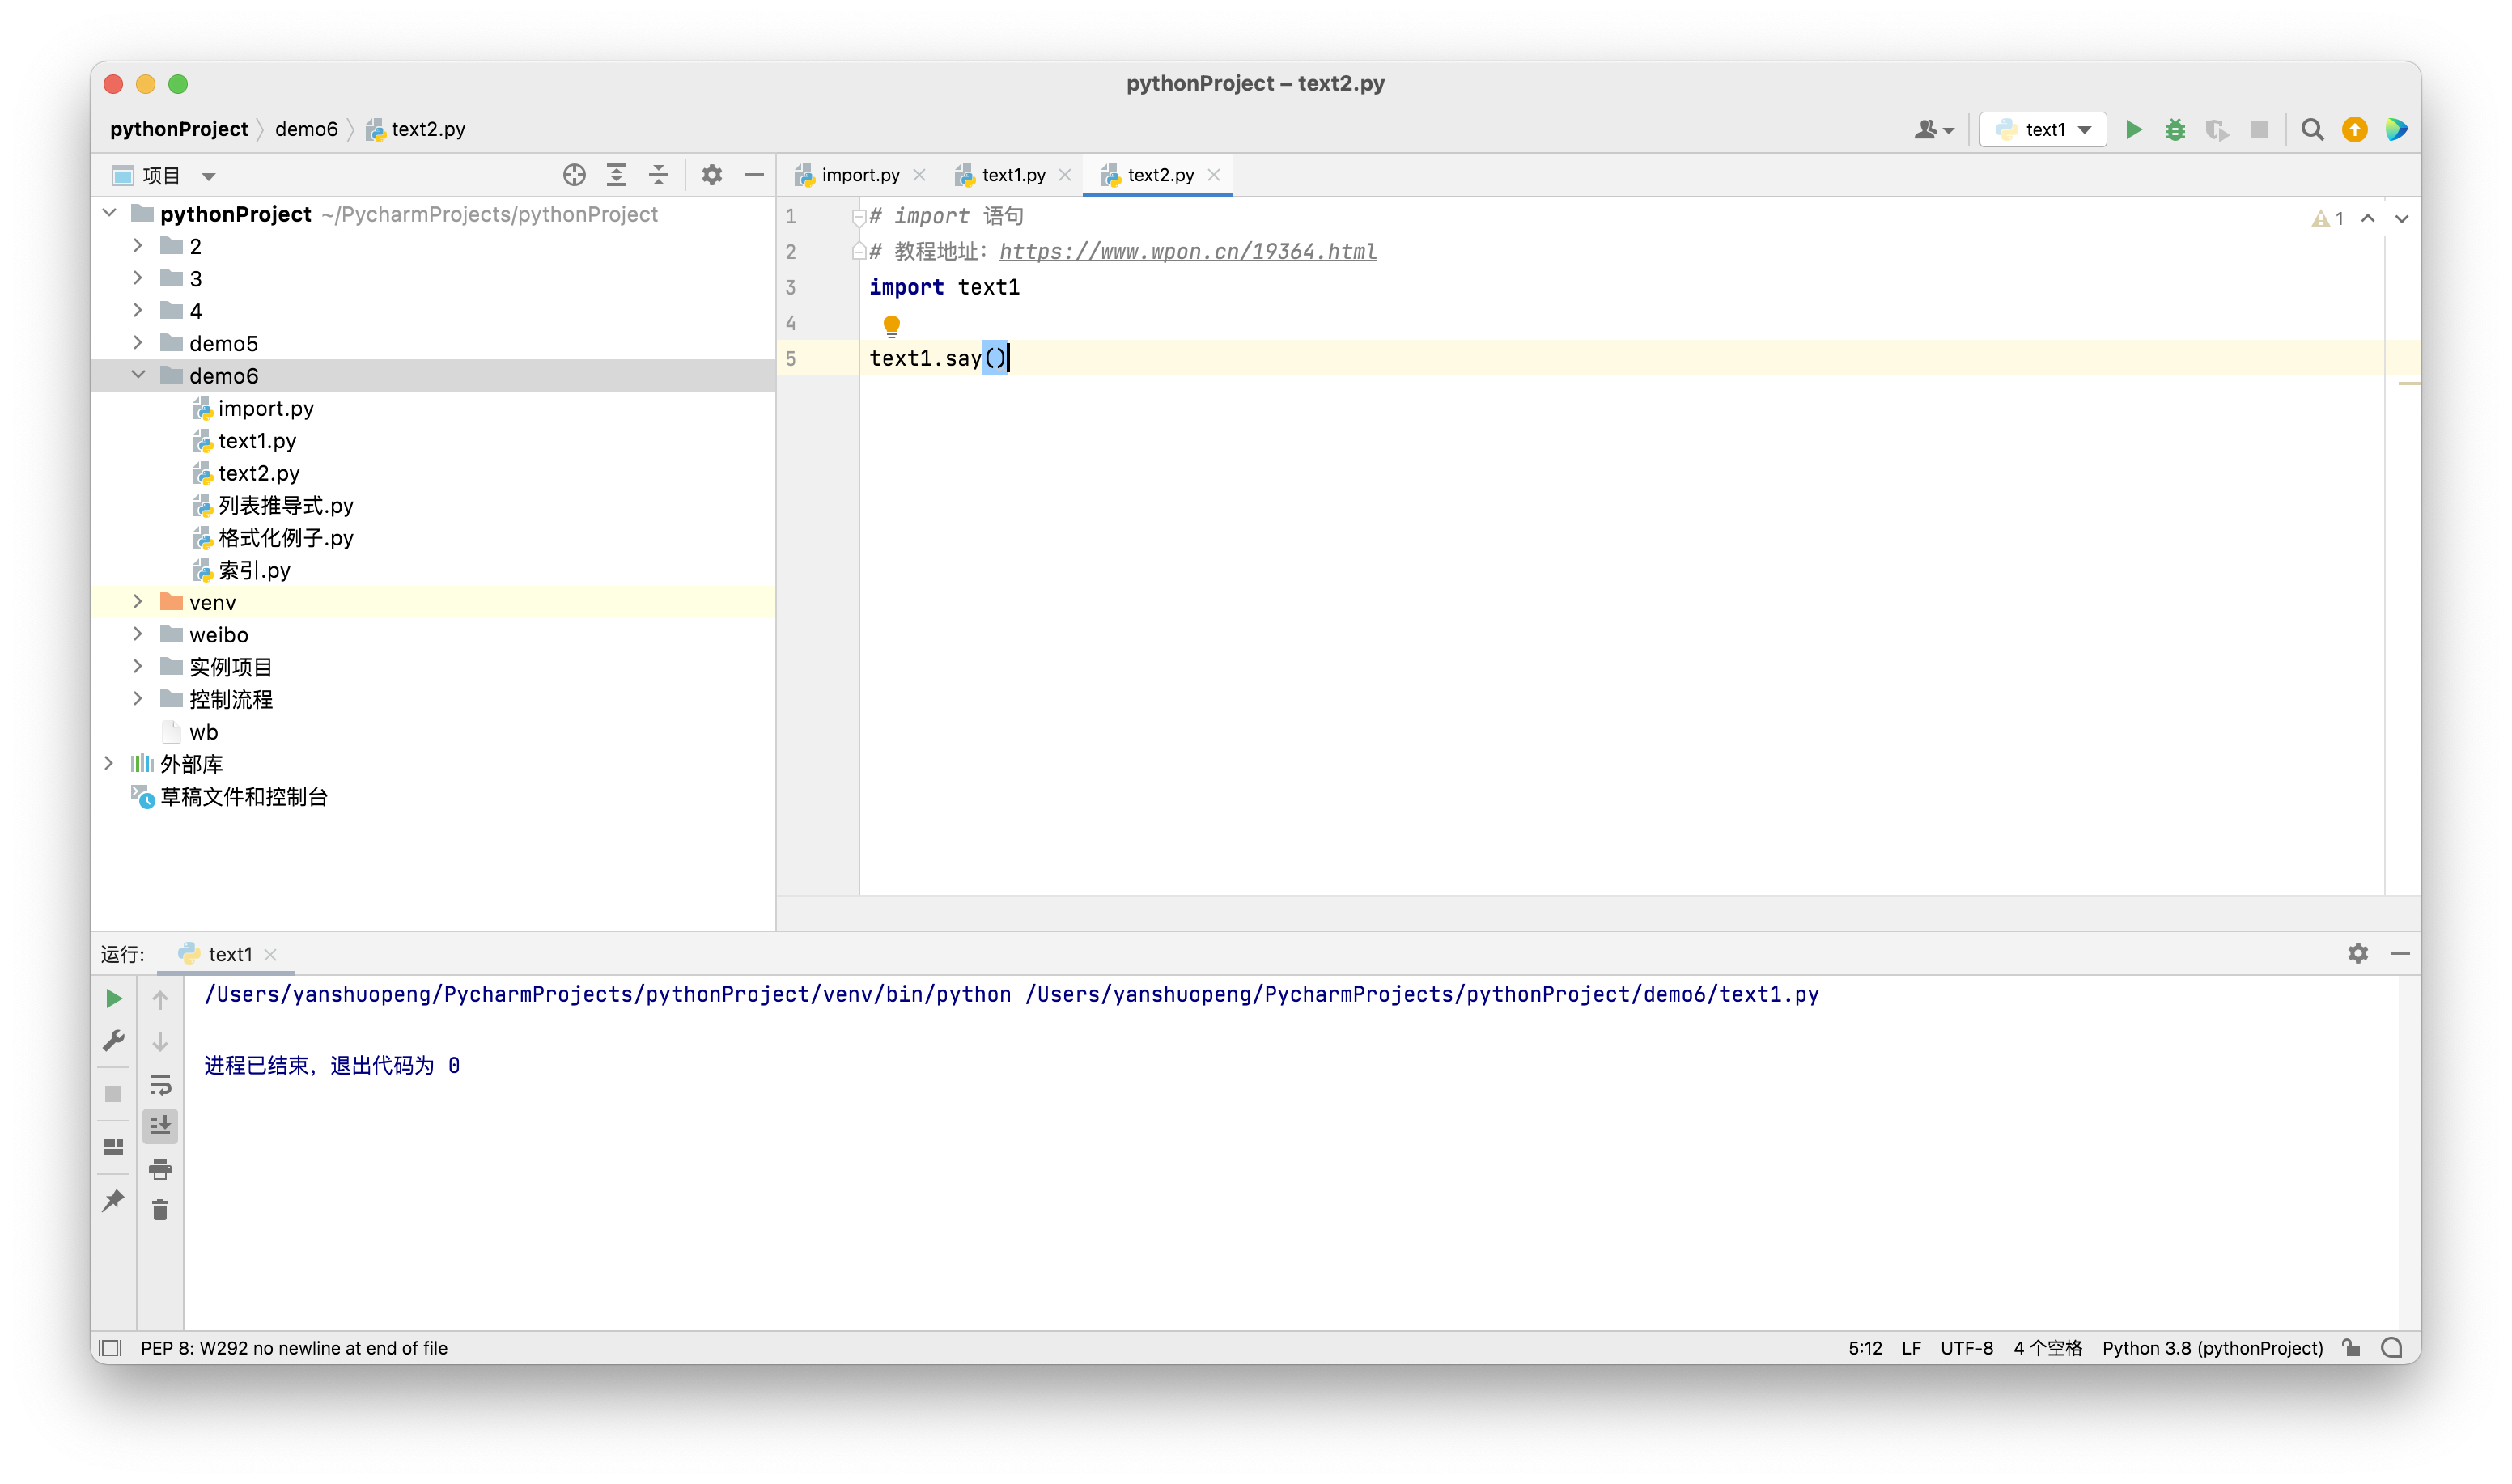Toggle scroll to end in console

pos(160,1126)
